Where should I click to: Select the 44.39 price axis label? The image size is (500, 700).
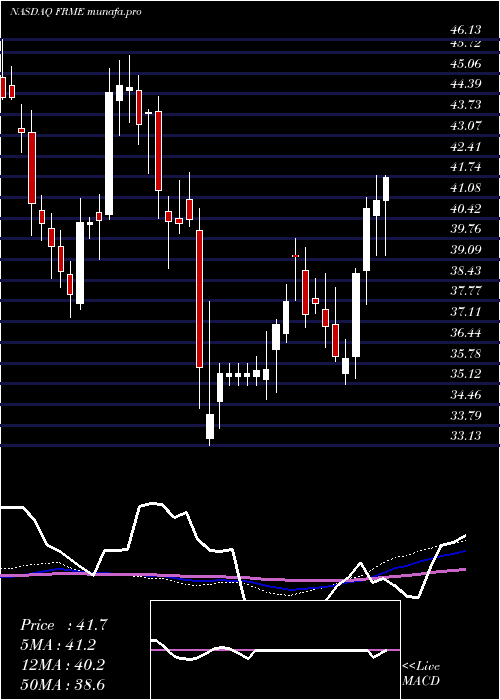466,84
